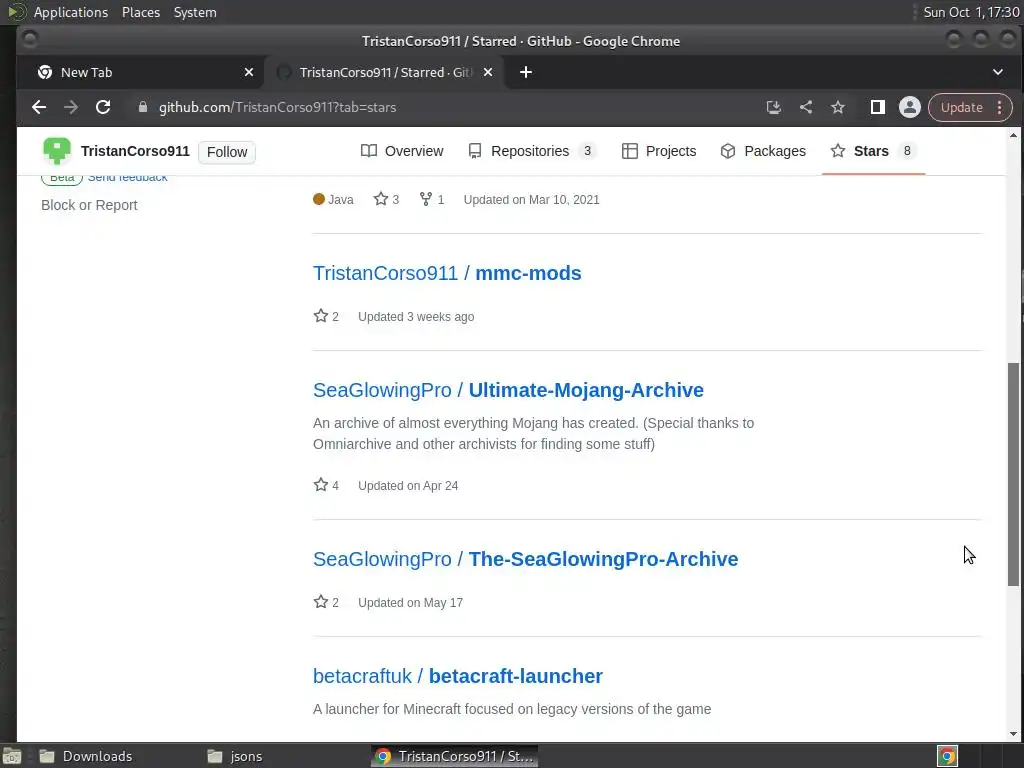Open the Places menu
This screenshot has height=768, width=1024.
[x=140, y=12]
